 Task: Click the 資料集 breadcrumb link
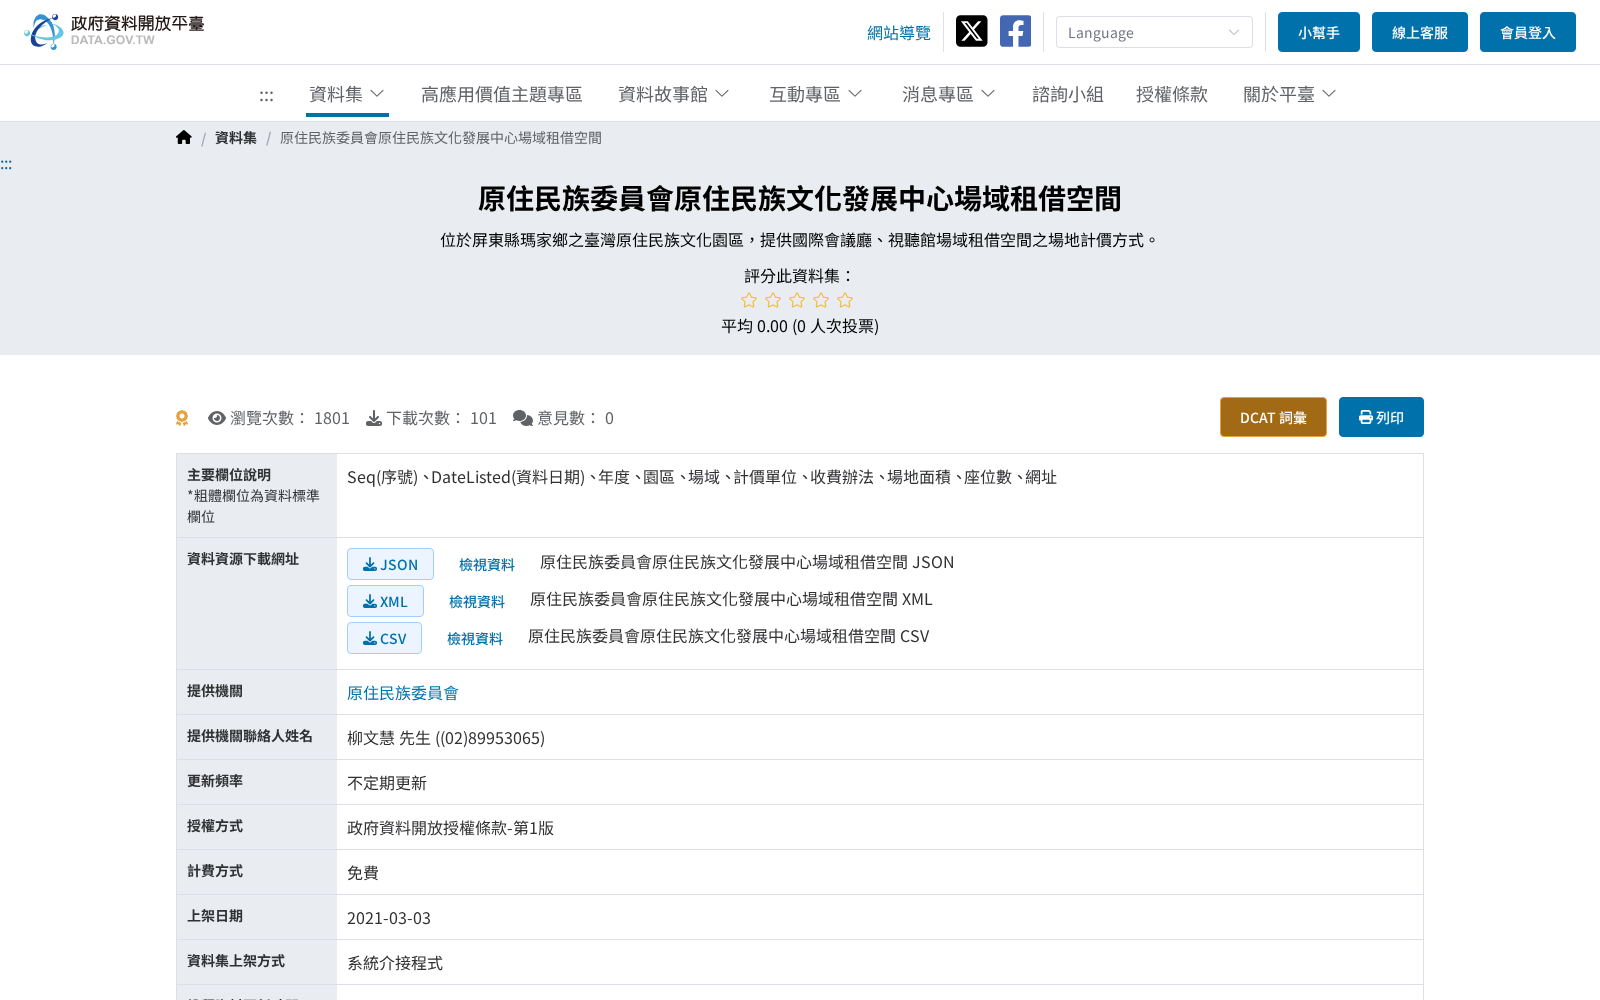coord(236,138)
